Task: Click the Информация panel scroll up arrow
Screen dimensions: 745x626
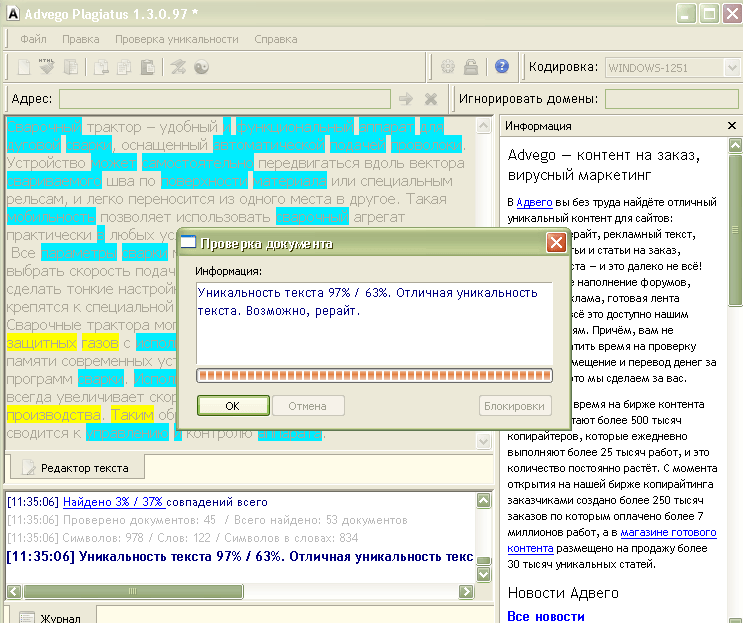Action: pos(735,145)
